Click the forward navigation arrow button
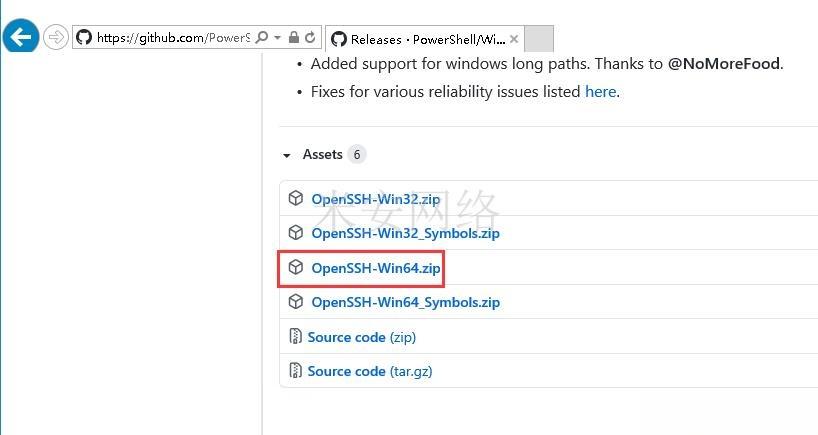 [x=55, y=37]
